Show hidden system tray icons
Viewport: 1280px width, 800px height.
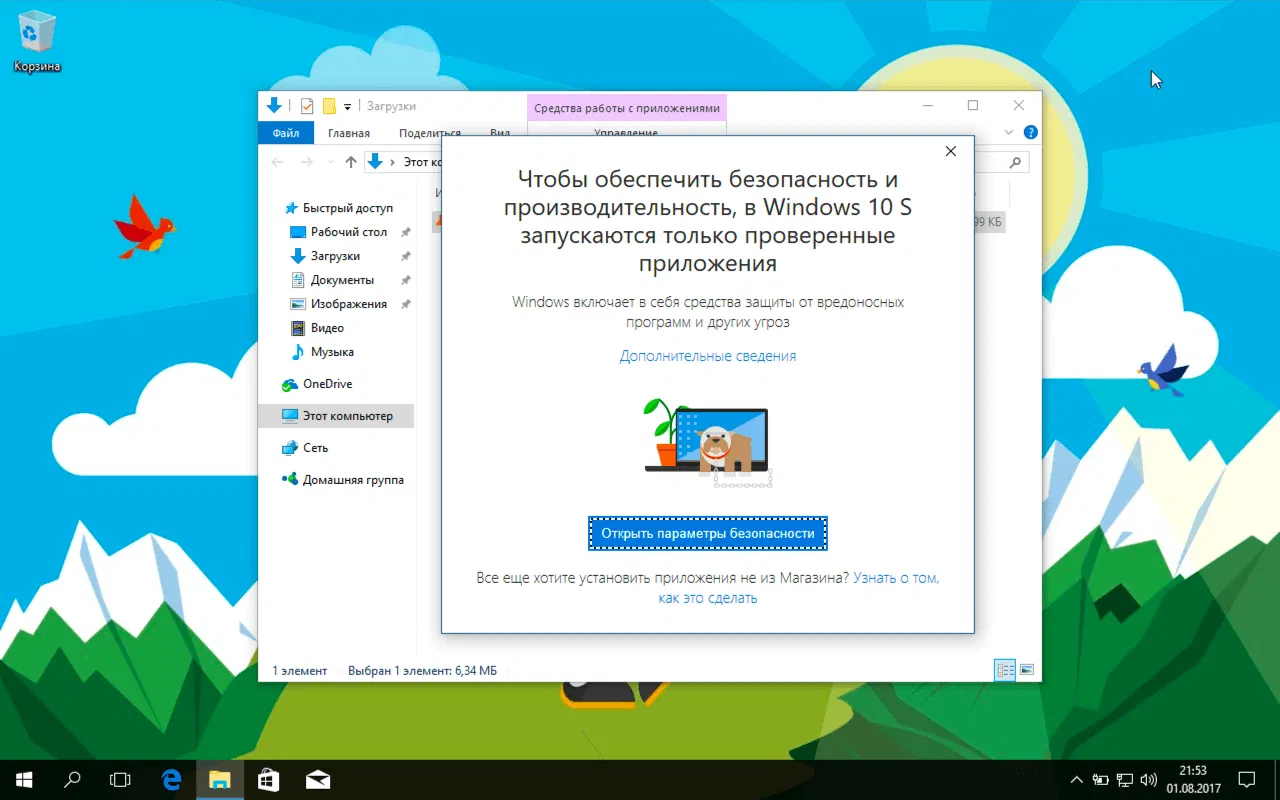click(x=1076, y=780)
